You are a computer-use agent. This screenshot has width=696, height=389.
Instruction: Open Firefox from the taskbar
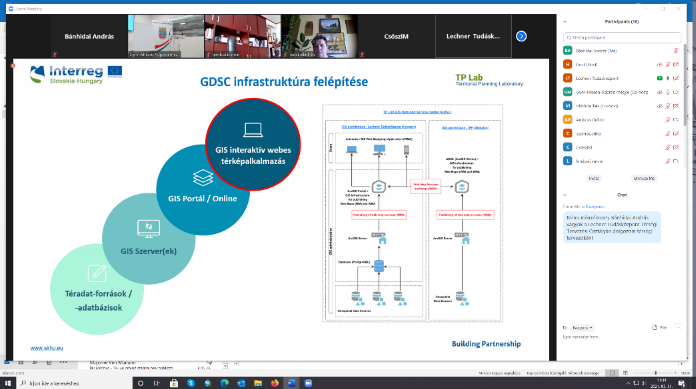tap(275, 383)
